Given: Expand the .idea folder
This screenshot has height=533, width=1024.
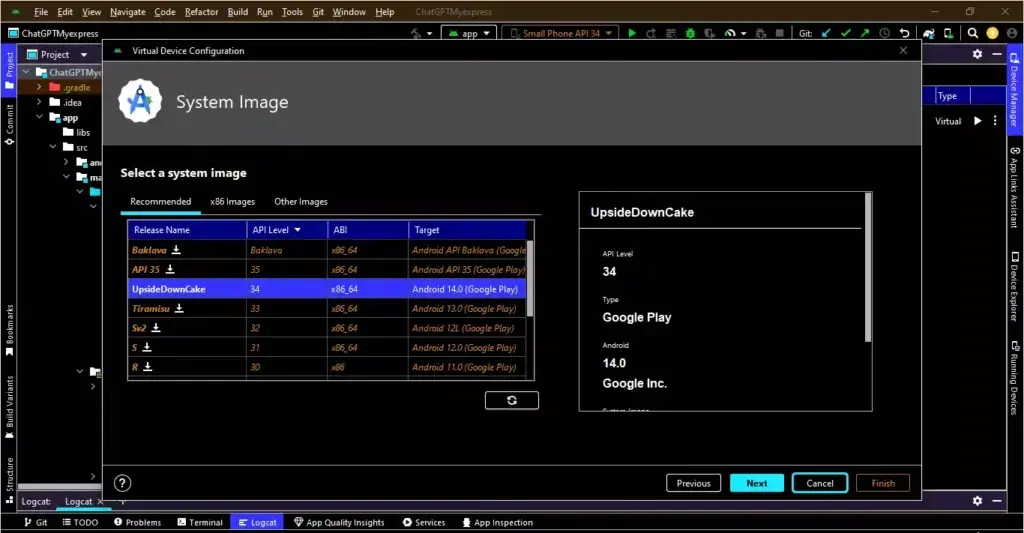Looking at the screenshot, I should tap(39, 102).
